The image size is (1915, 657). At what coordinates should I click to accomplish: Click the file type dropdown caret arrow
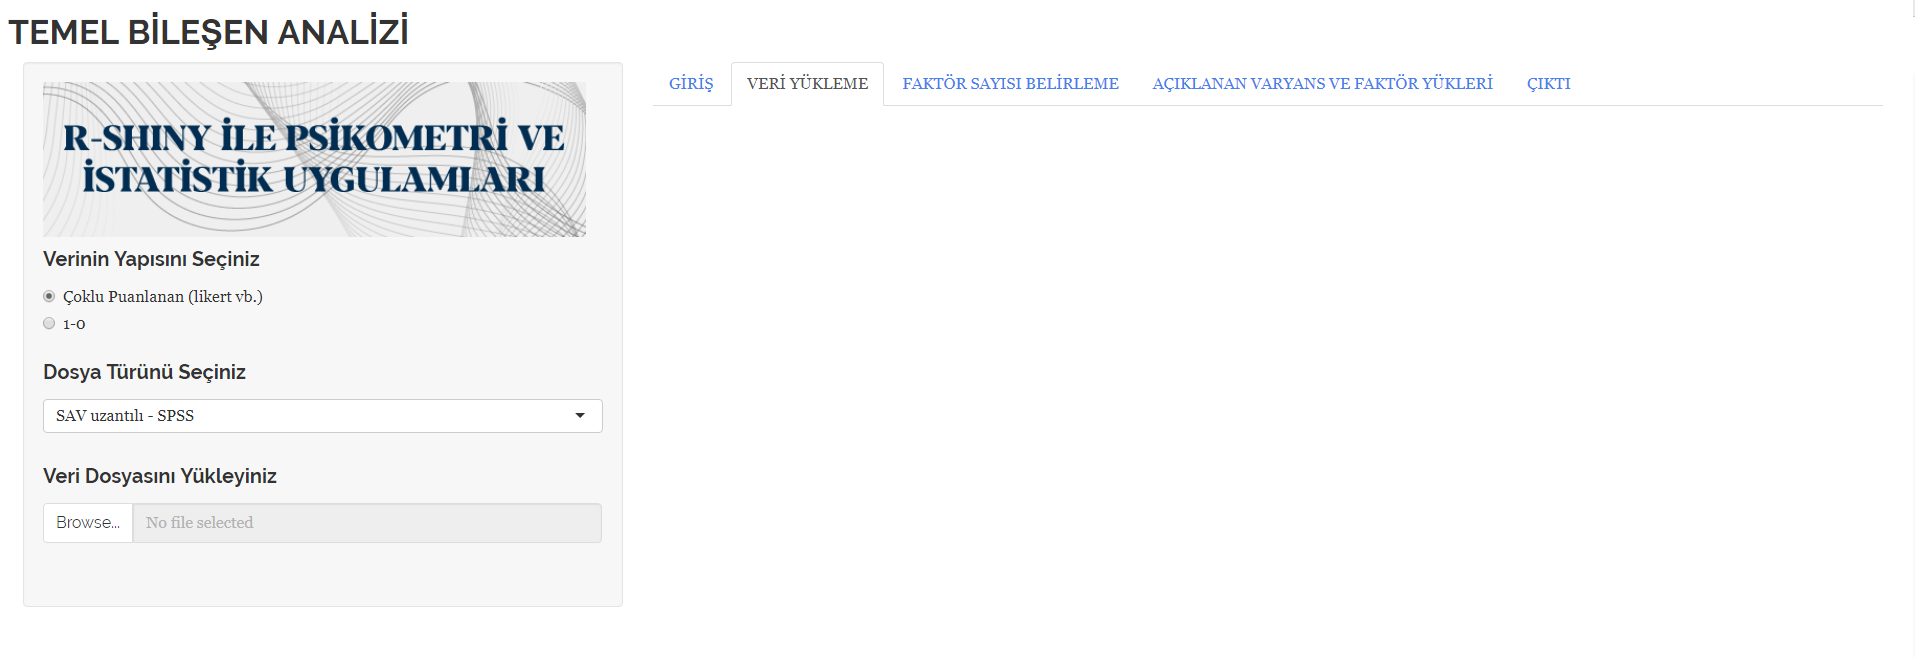pos(580,416)
